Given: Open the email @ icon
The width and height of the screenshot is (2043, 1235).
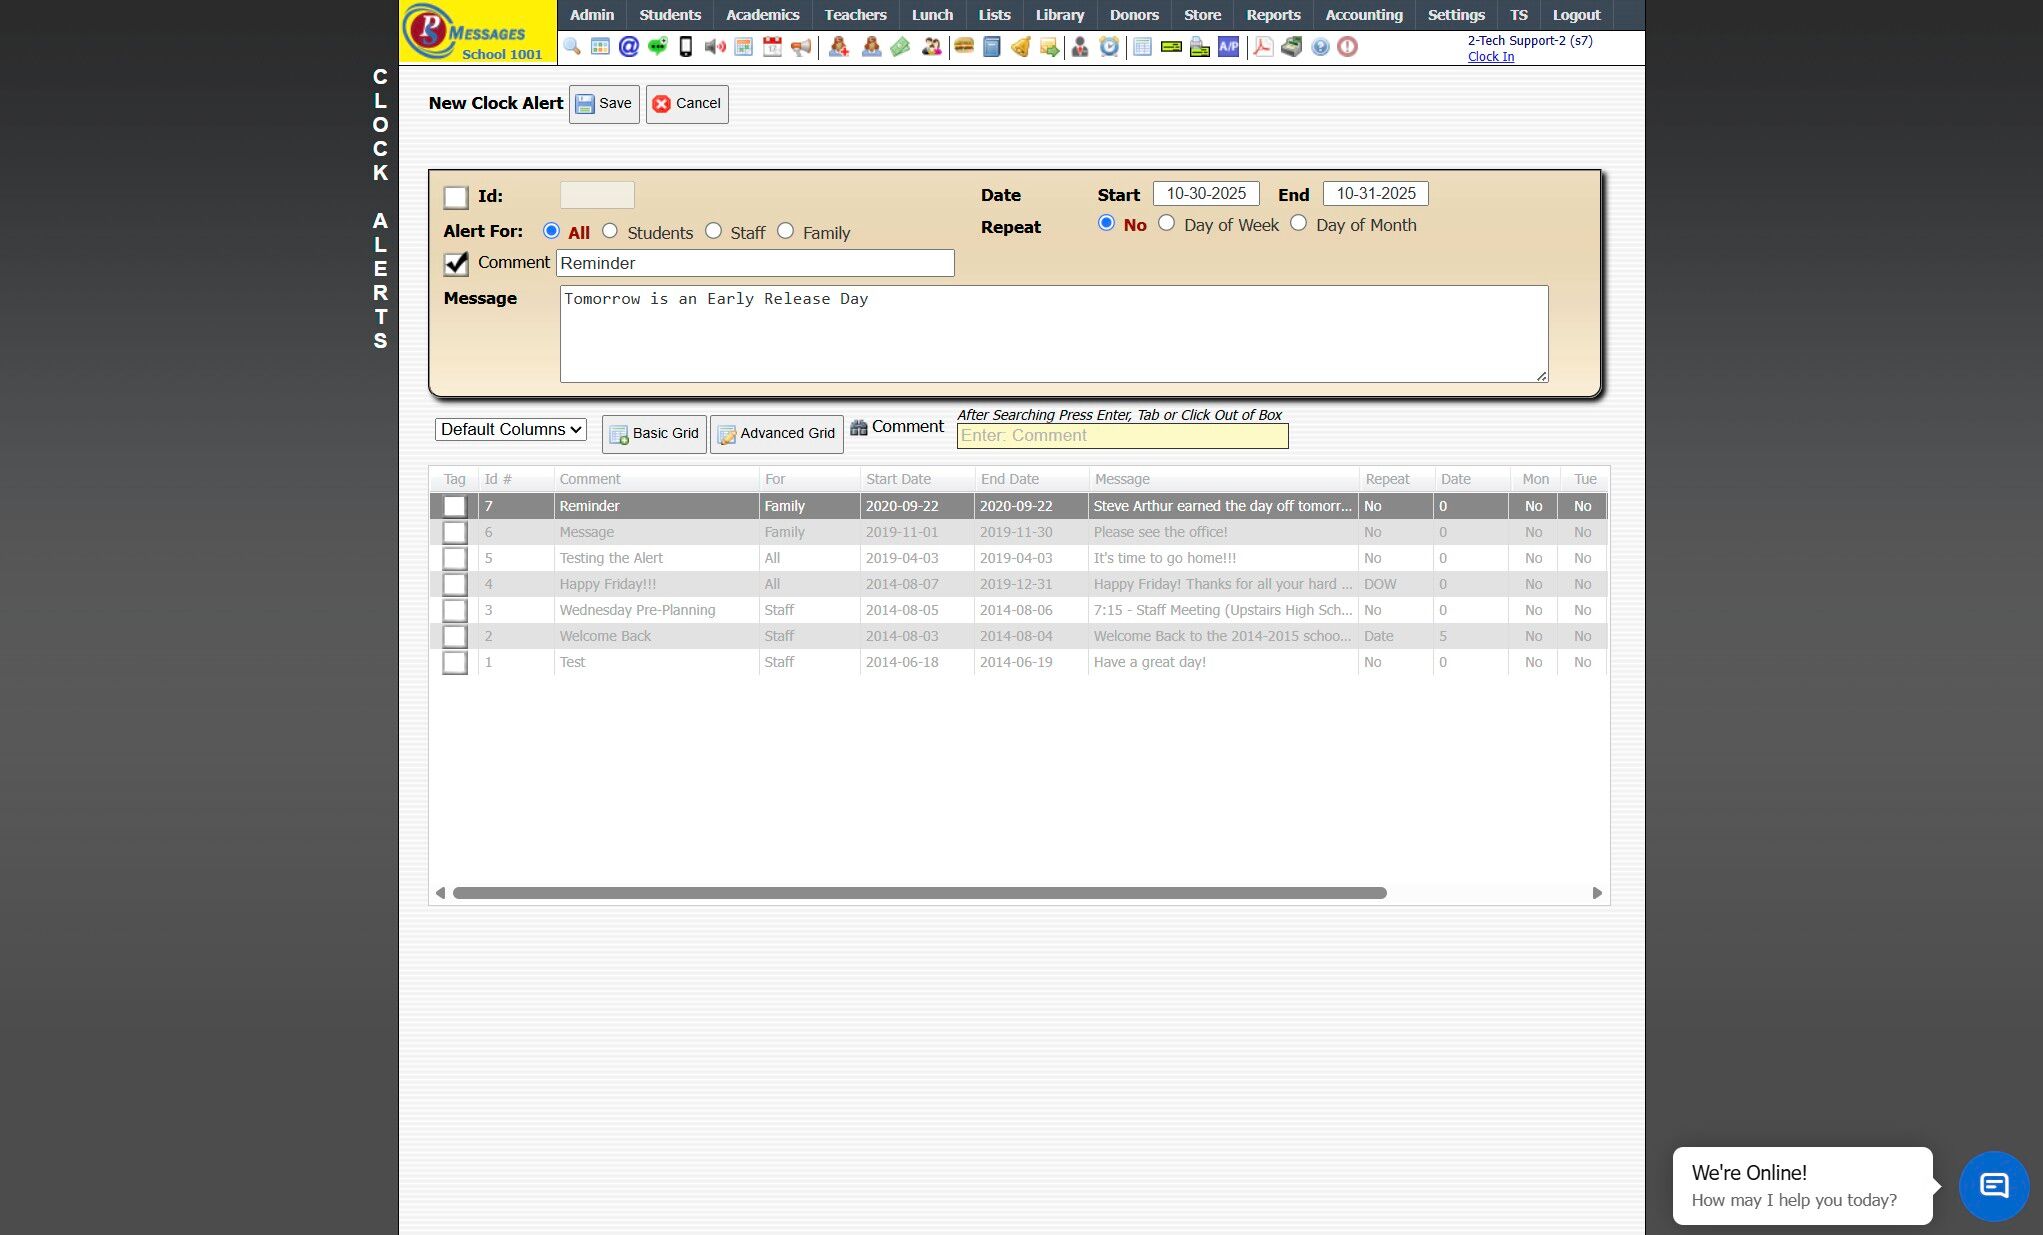Looking at the screenshot, I should pos(628,47).
